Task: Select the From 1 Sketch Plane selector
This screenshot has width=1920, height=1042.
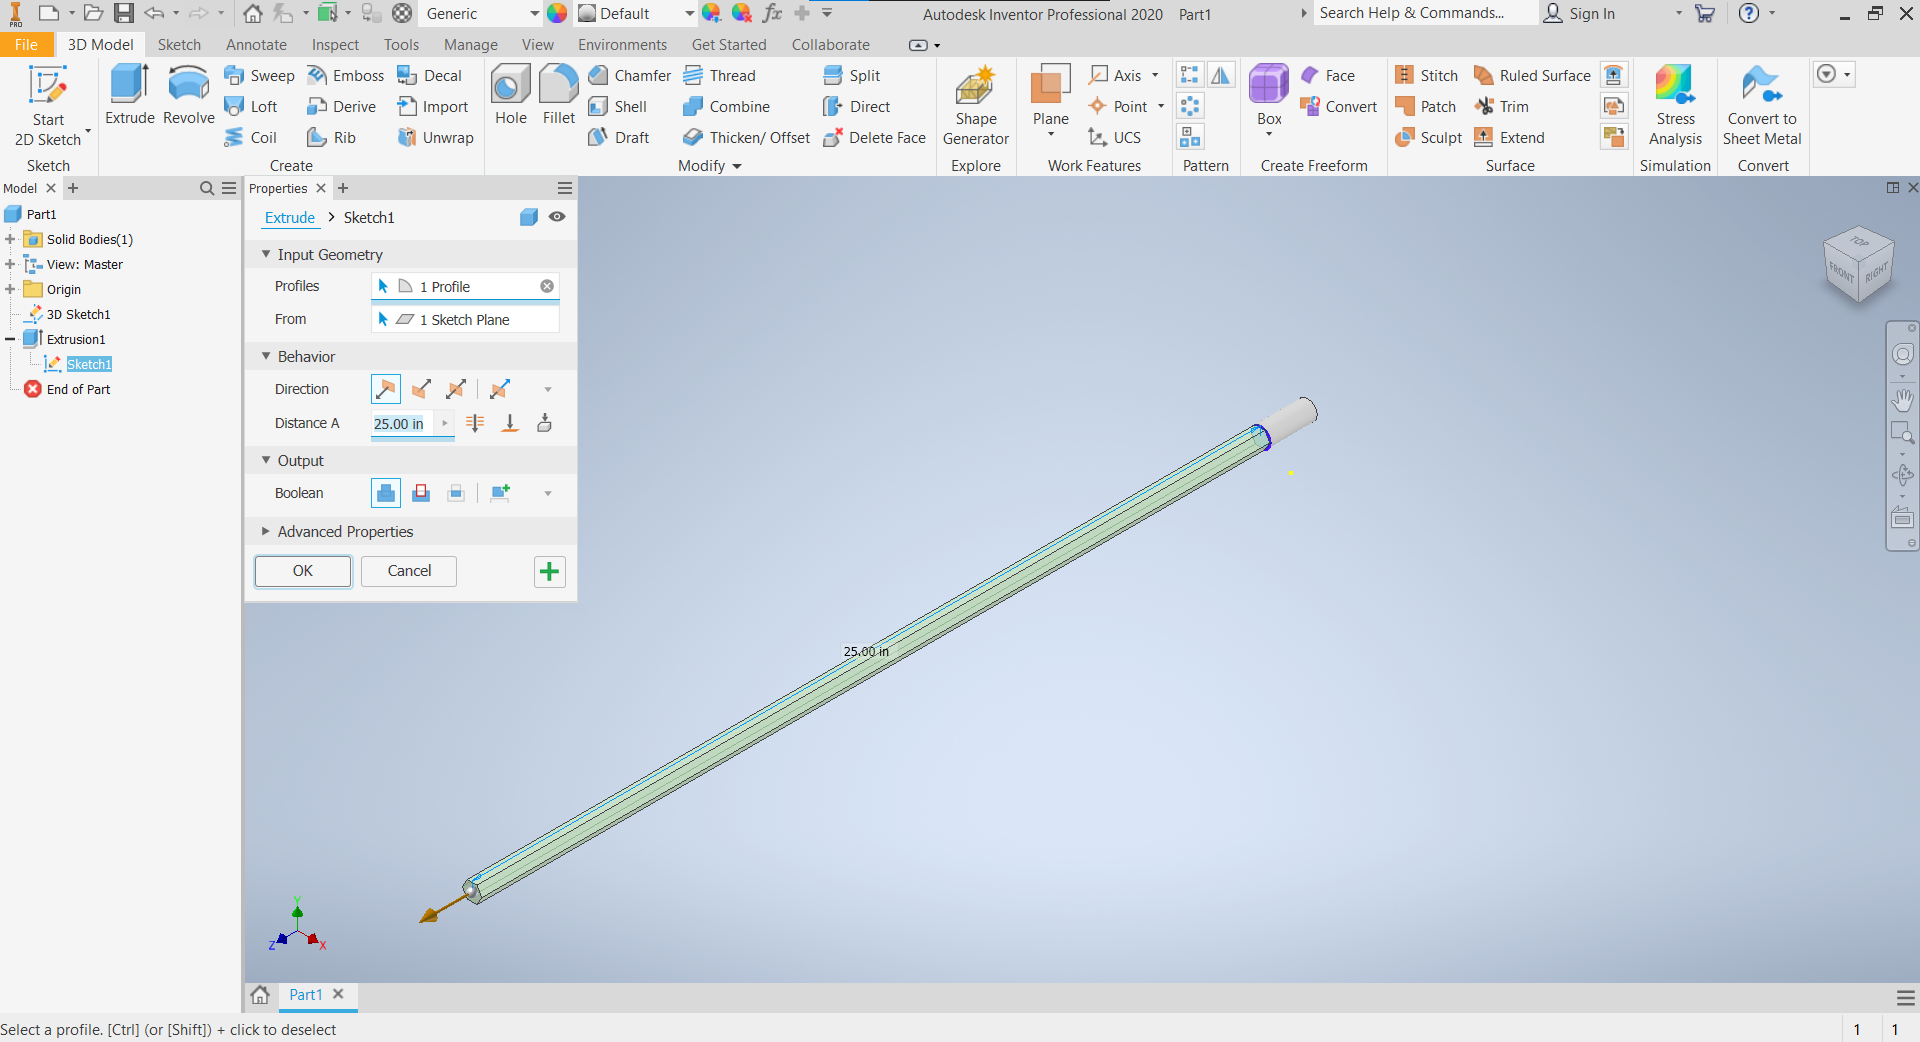Action: (x=465, y=320)
